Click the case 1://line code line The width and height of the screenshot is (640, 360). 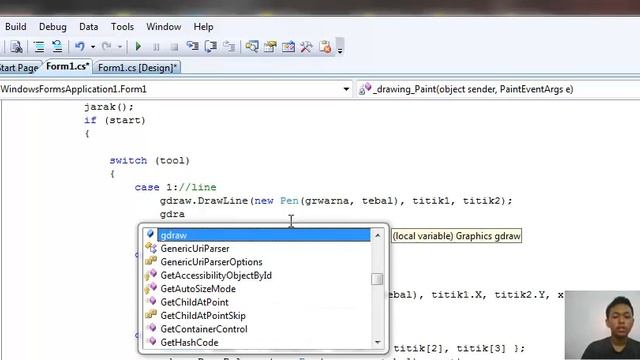[176, 187]
